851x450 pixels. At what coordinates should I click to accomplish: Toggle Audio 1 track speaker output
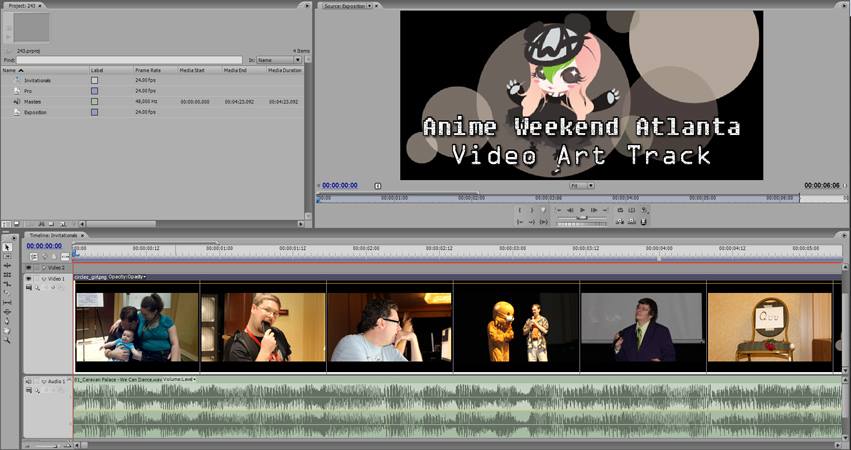(x=28, y=381)
